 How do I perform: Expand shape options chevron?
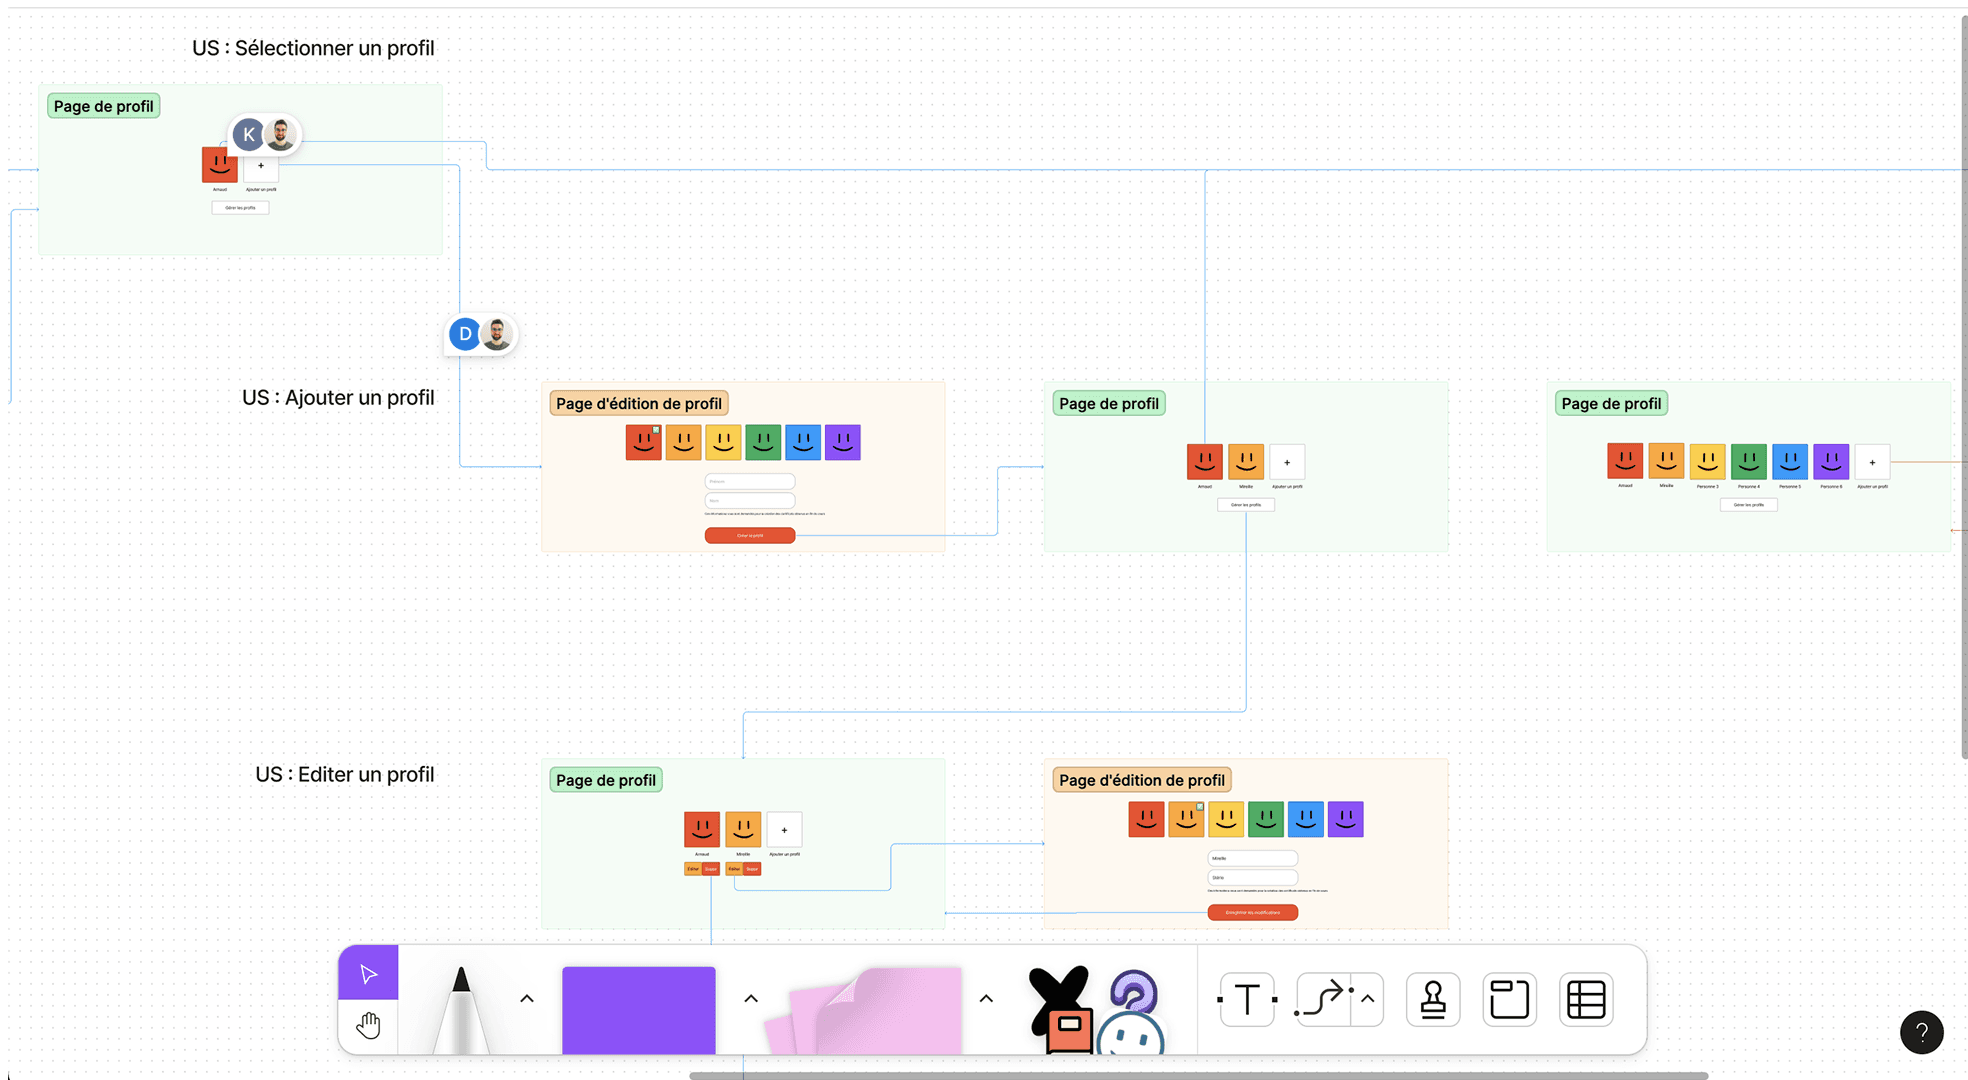[x=751, y=999]
